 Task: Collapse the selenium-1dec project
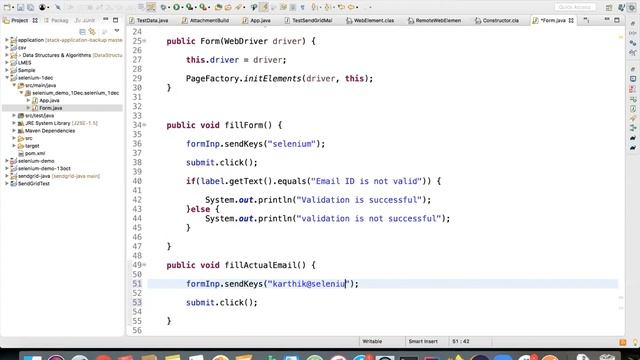coord(7,78)
